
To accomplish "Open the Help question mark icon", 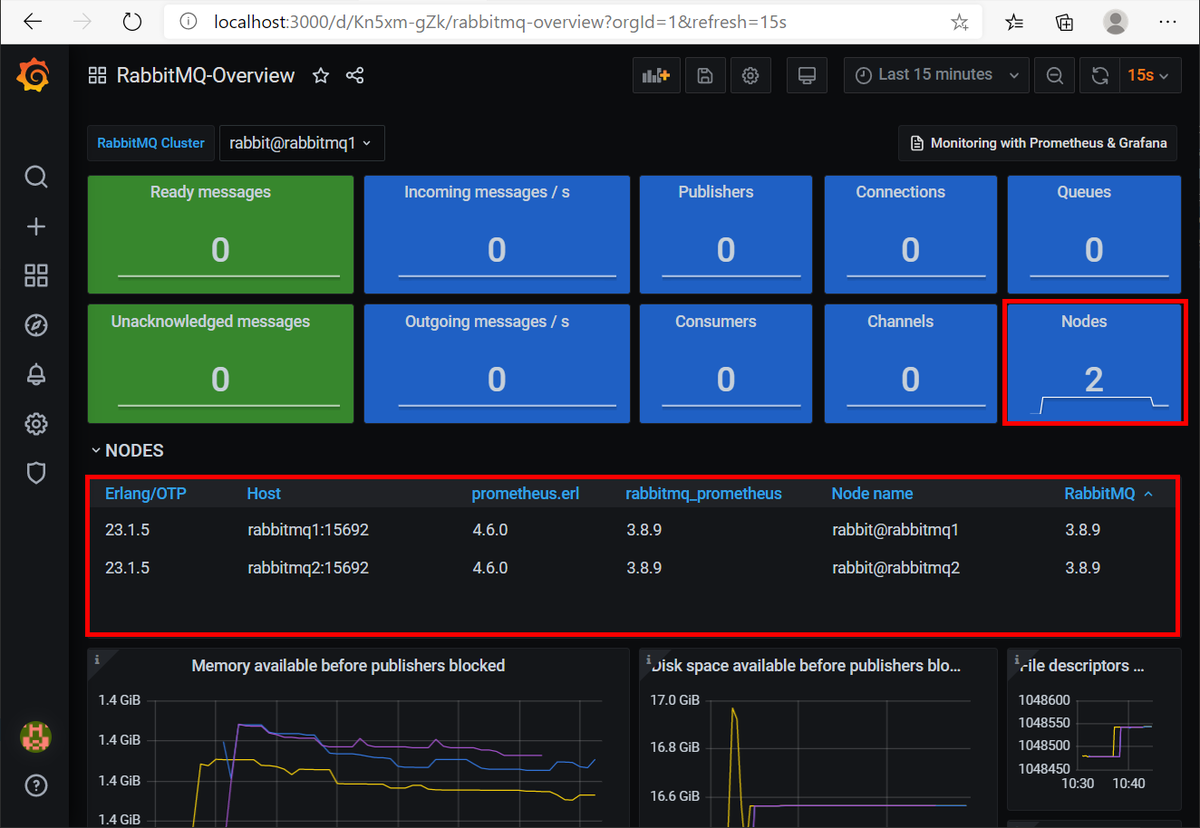I will 36,784.
